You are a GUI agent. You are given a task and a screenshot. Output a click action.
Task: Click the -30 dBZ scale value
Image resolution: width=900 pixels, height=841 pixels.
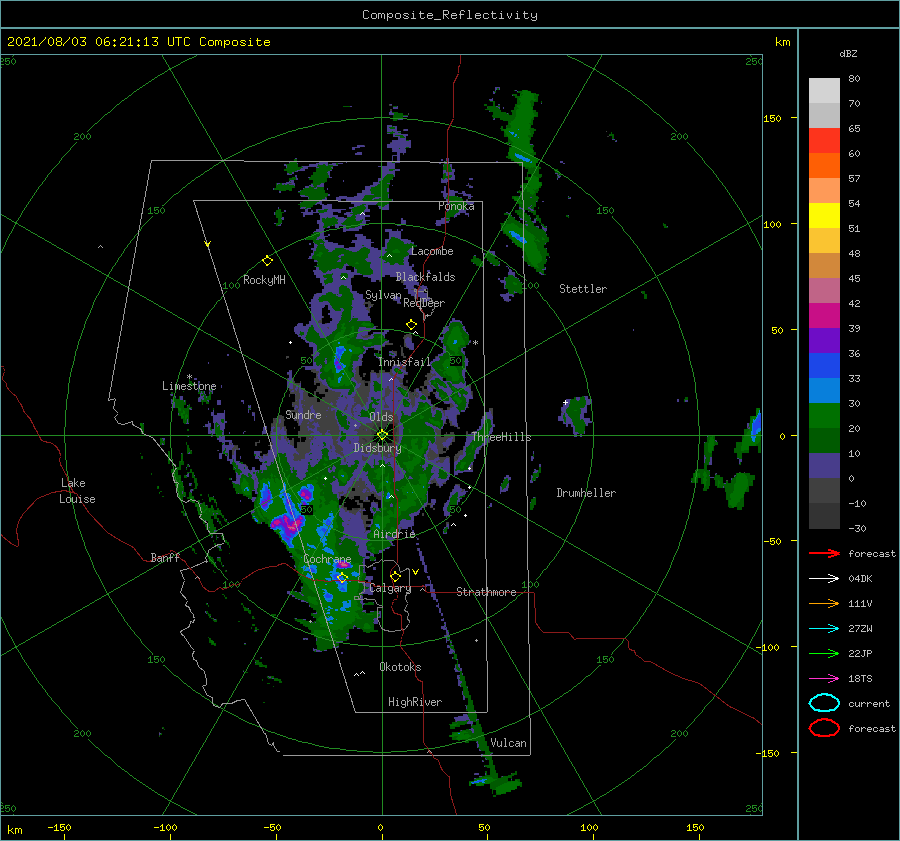[x=857, y=529]
